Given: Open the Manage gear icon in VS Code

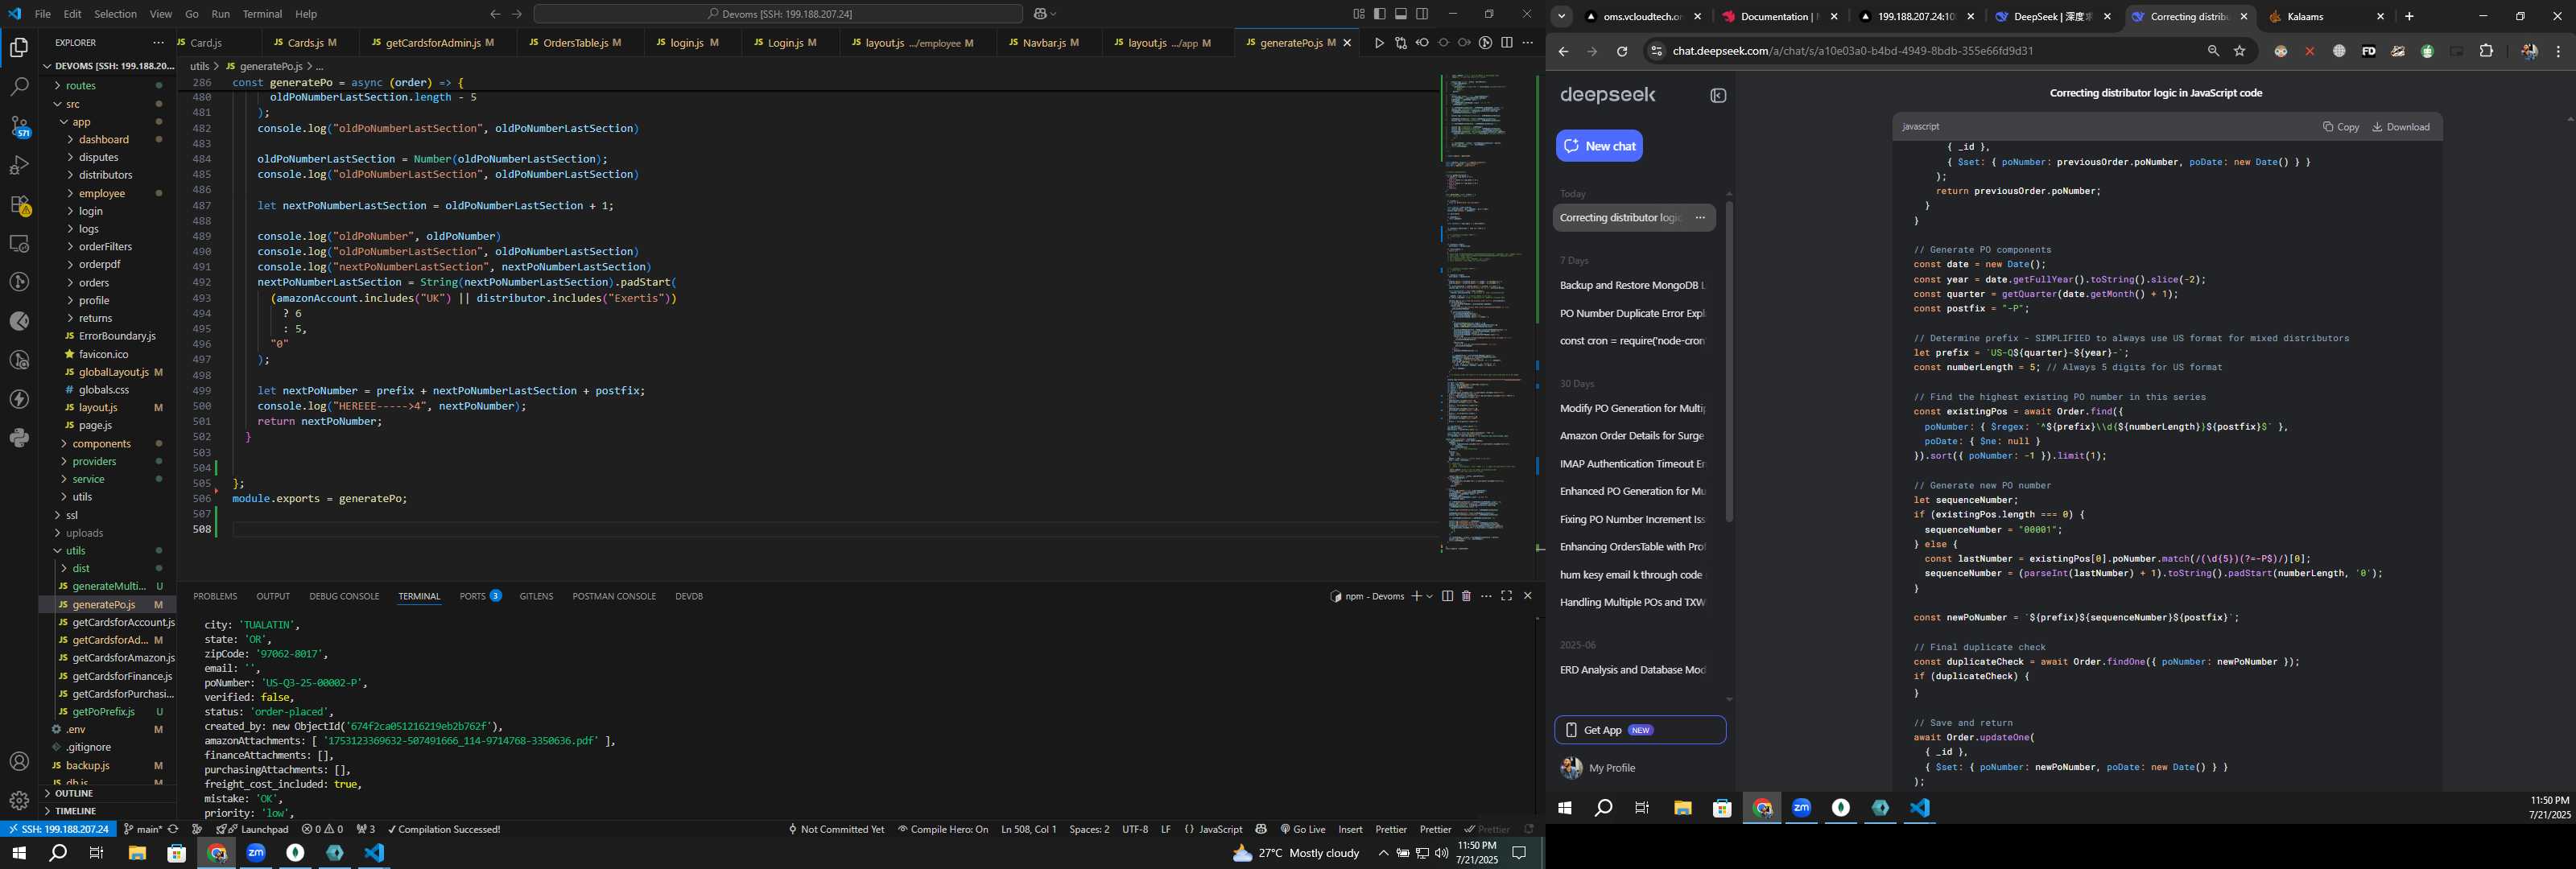Looking at the screenshot, I should 19,801.
